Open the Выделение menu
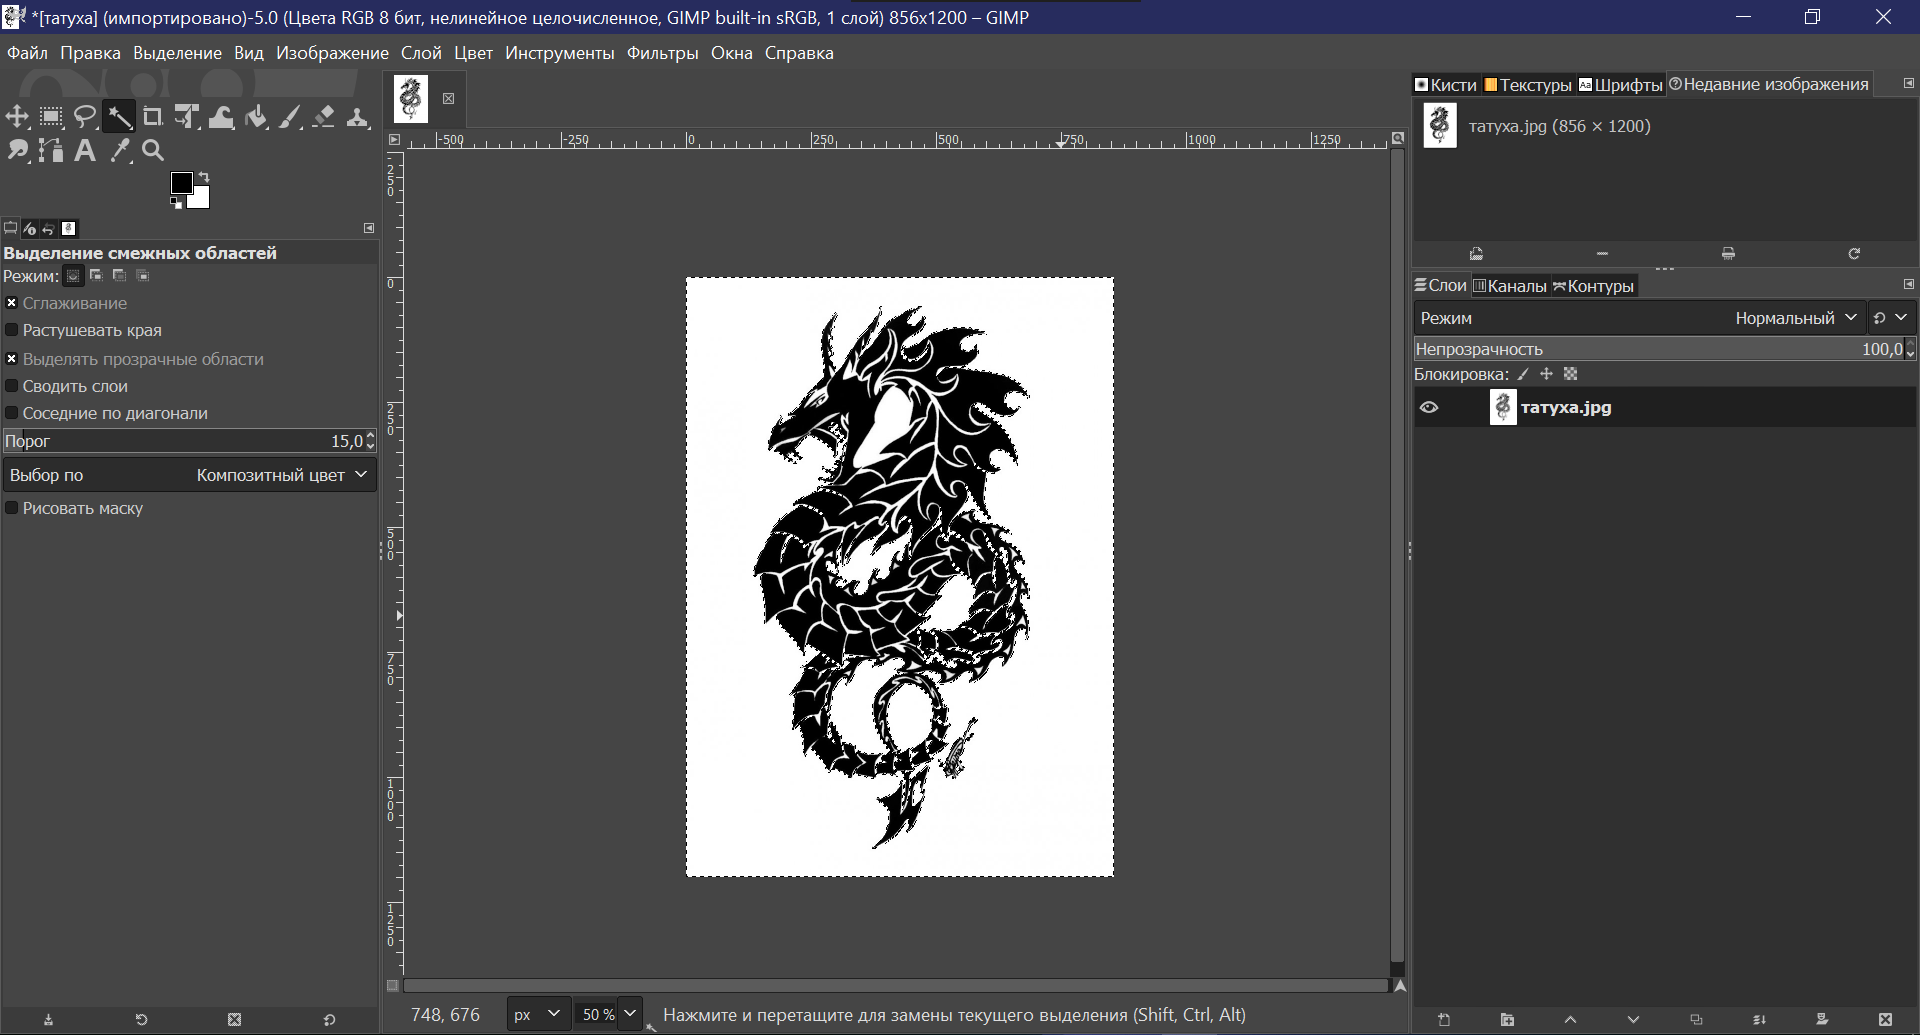Image resolution: width=1920 pixels, height=1035 pixels. coord(177,53)
